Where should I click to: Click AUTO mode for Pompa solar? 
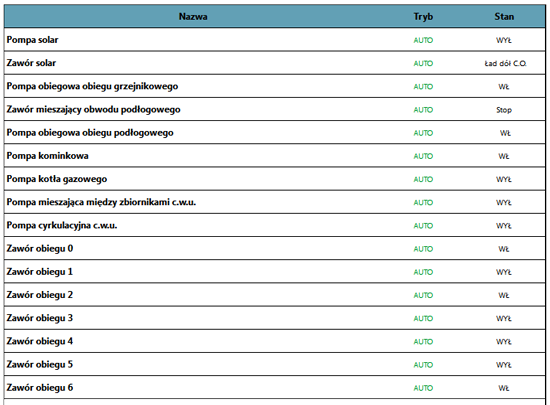[423, 40]
